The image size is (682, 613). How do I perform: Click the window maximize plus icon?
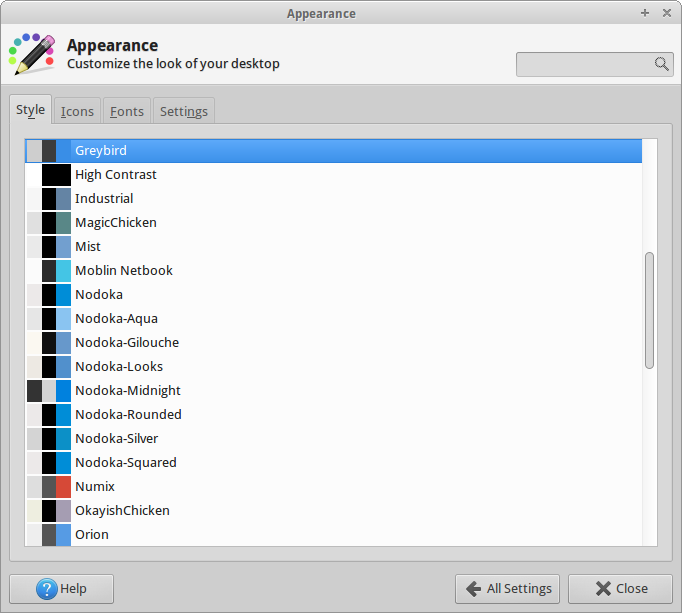point(645,13)
